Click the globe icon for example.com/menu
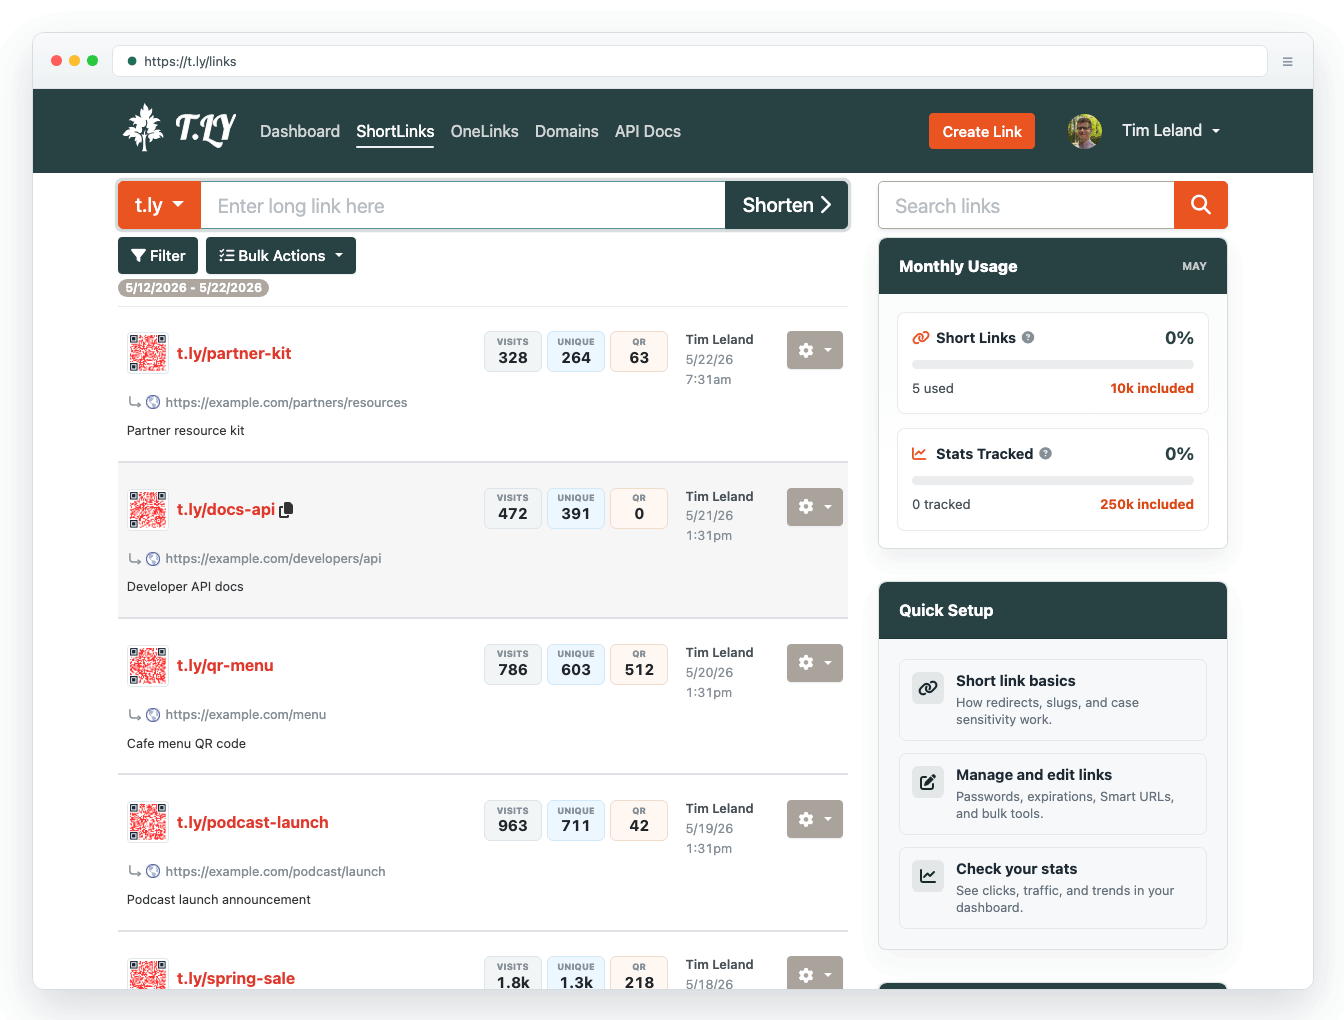1344x1020 pixels. [153, 715]
